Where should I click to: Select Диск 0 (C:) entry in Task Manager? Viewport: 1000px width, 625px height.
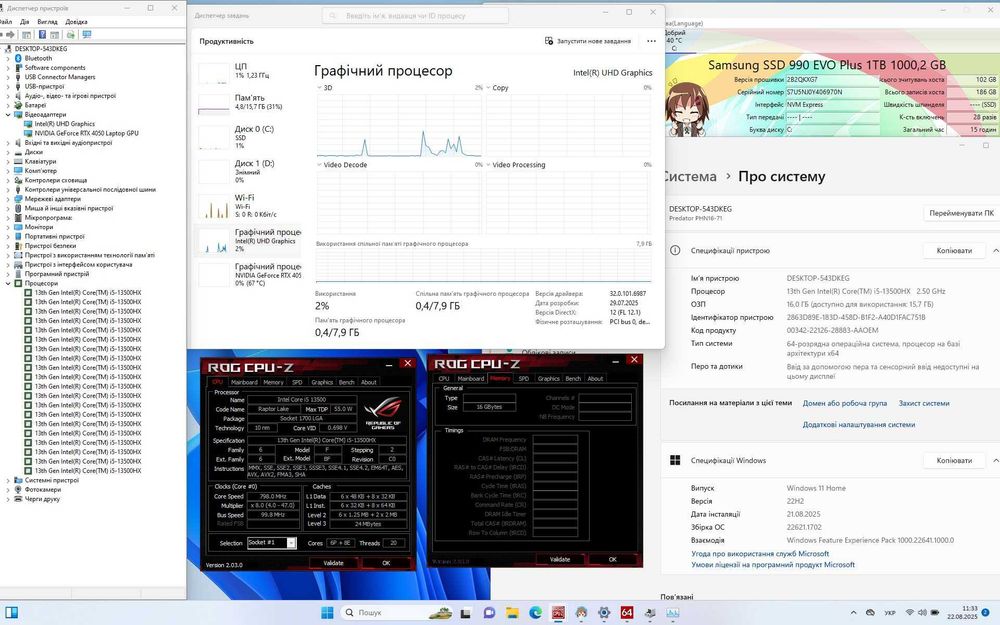point(248,136)
